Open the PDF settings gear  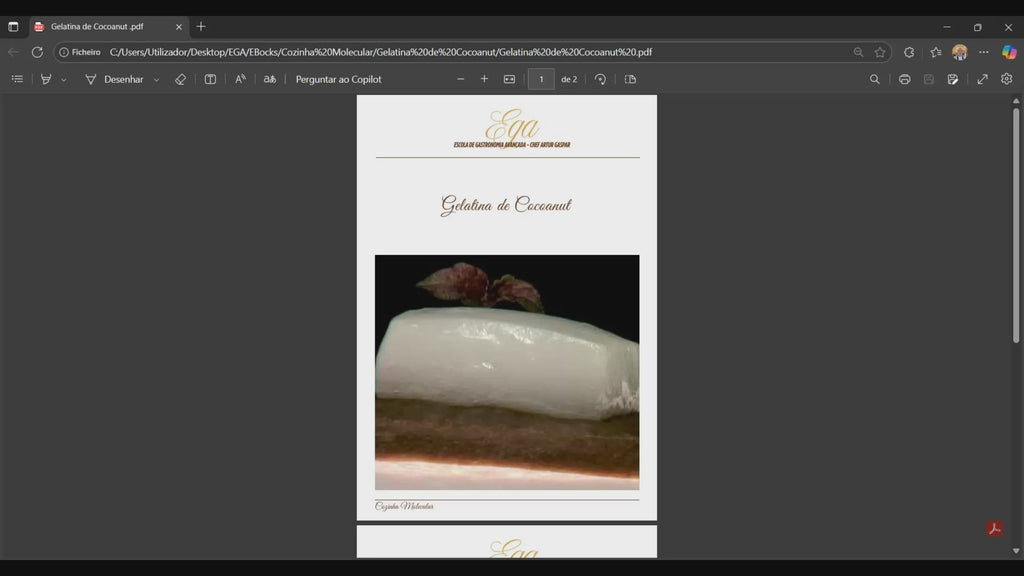pyautogui.click(x=1006, y=79)
